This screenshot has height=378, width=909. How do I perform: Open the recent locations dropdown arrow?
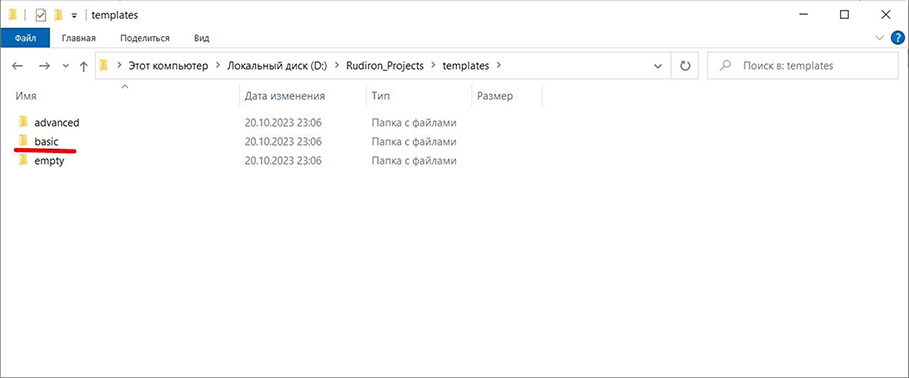(66, 66)
